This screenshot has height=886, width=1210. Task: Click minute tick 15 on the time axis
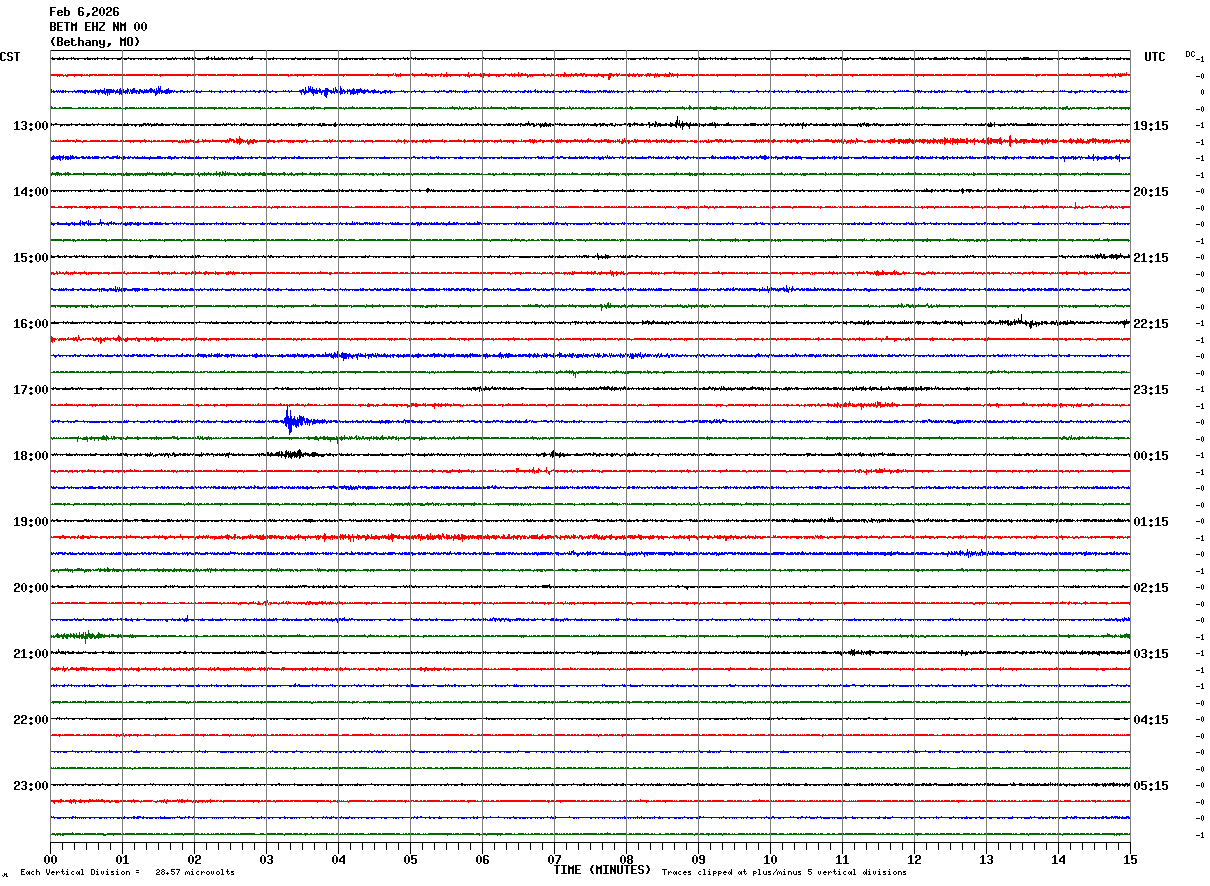(1130, 858)
